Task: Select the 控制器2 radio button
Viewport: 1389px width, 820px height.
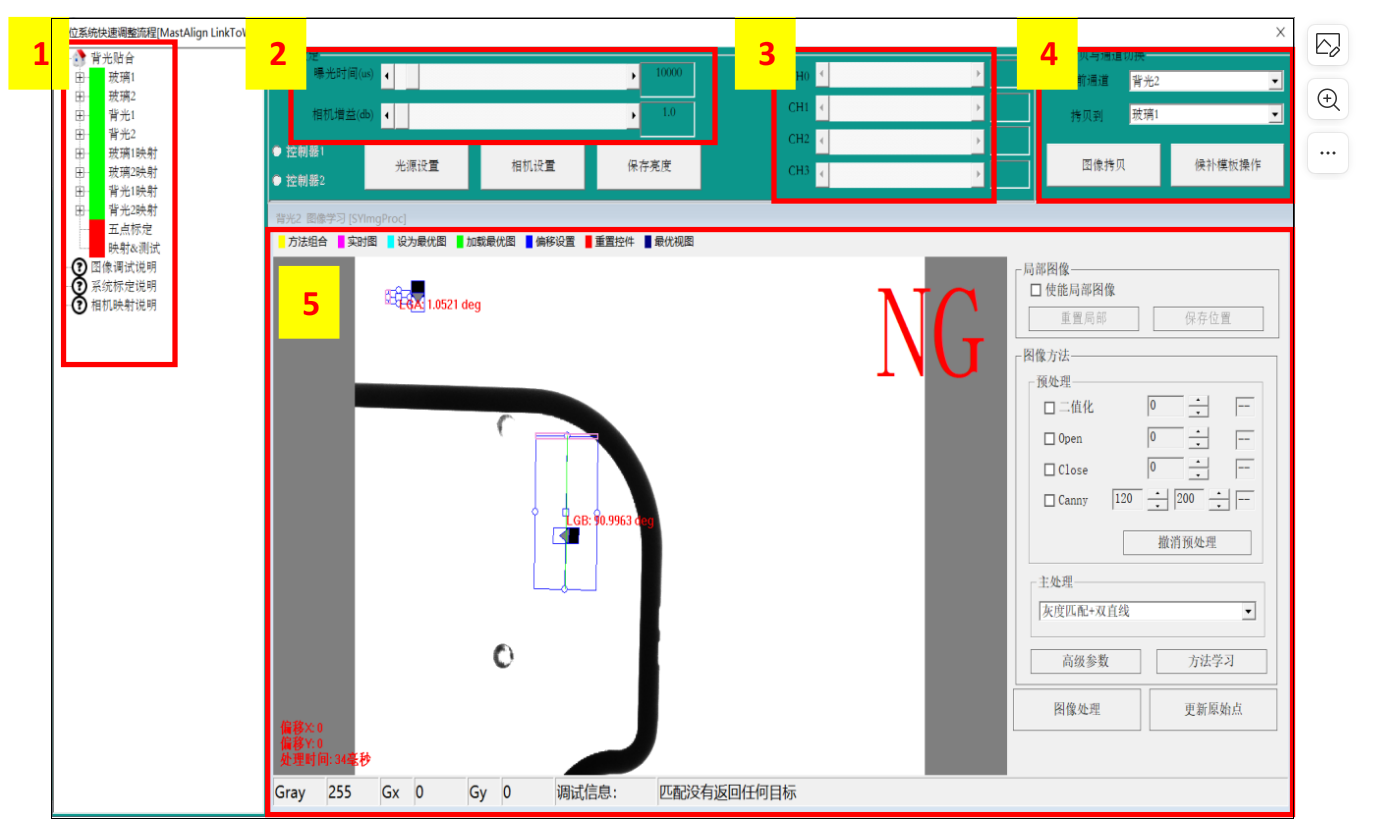Action: point(277,181)
